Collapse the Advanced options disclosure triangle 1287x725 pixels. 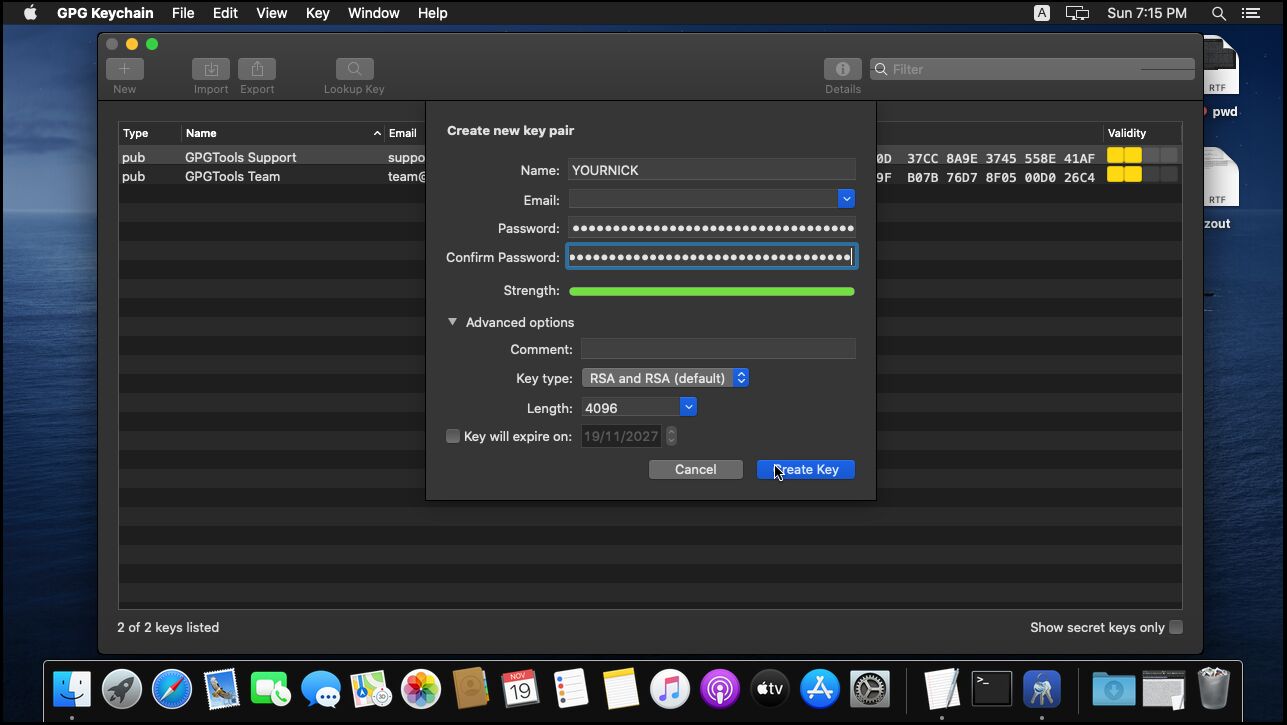point(452,322)
